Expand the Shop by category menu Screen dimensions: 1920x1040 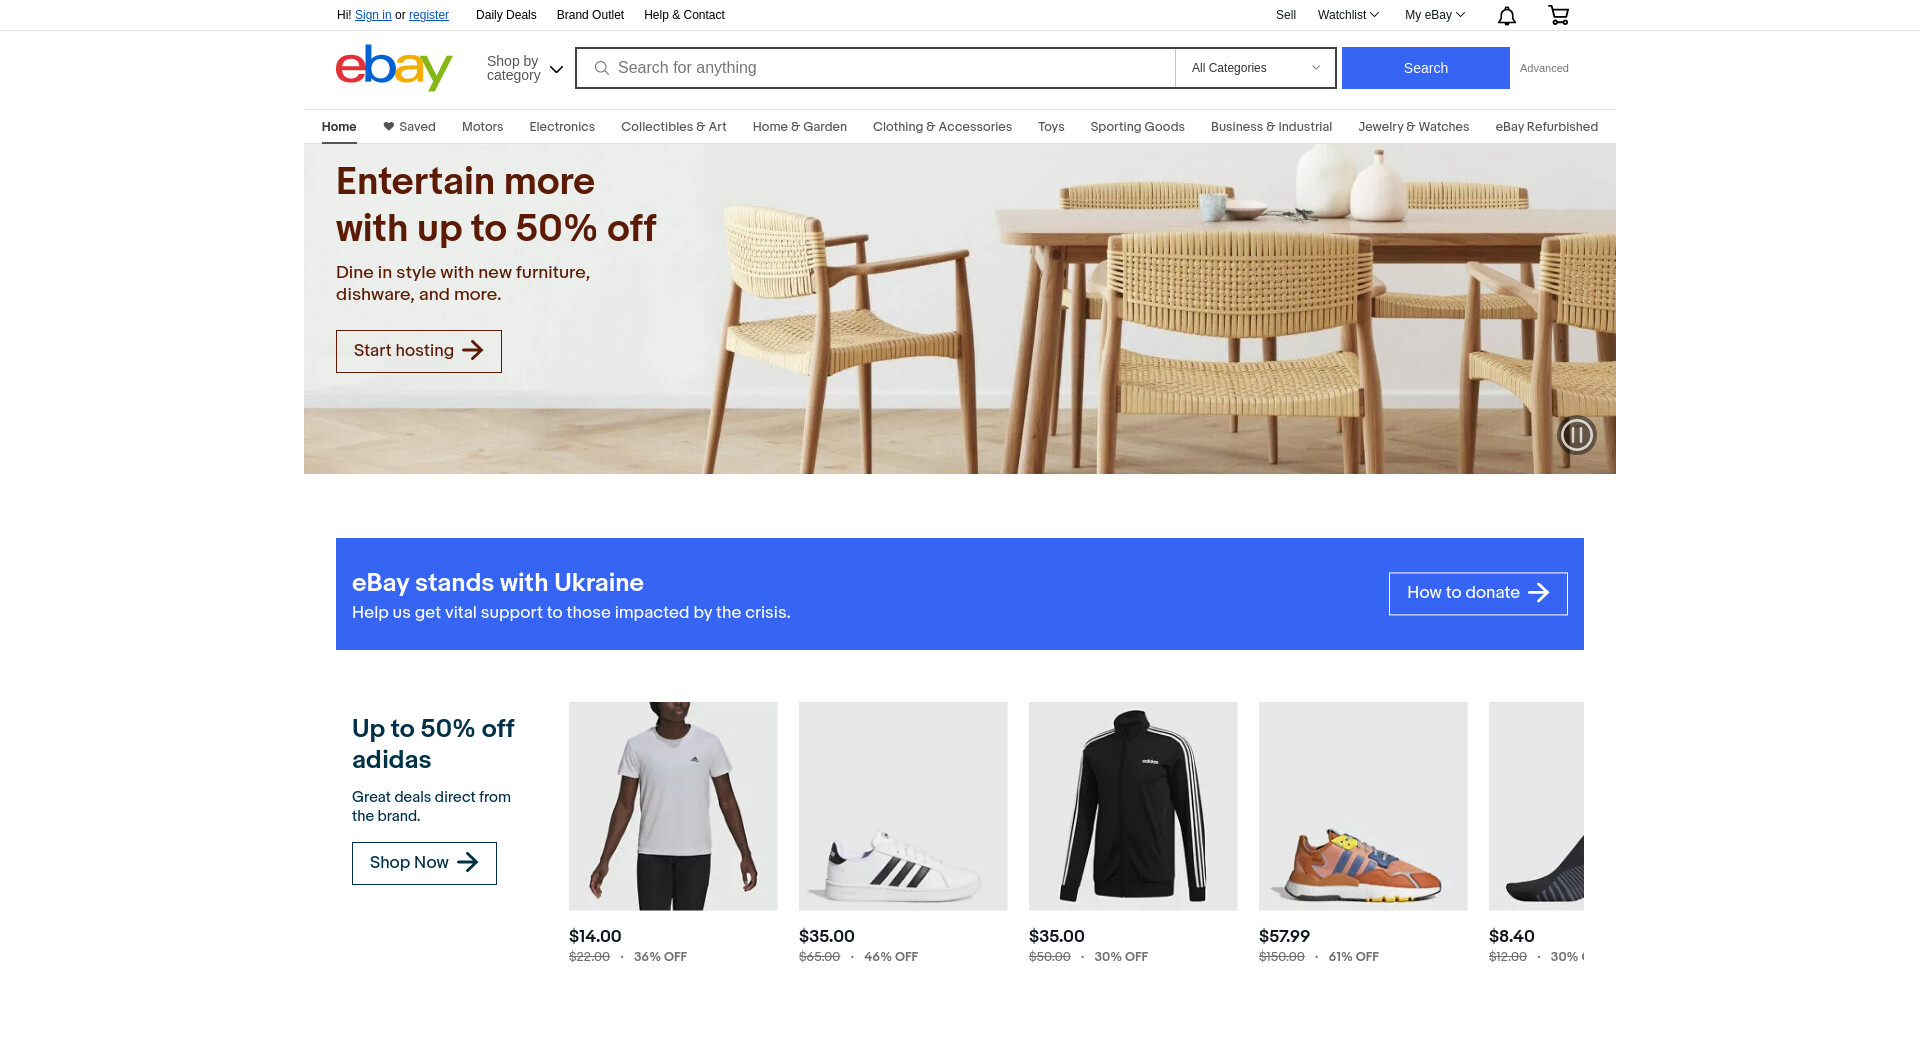(x=525, y=68)
